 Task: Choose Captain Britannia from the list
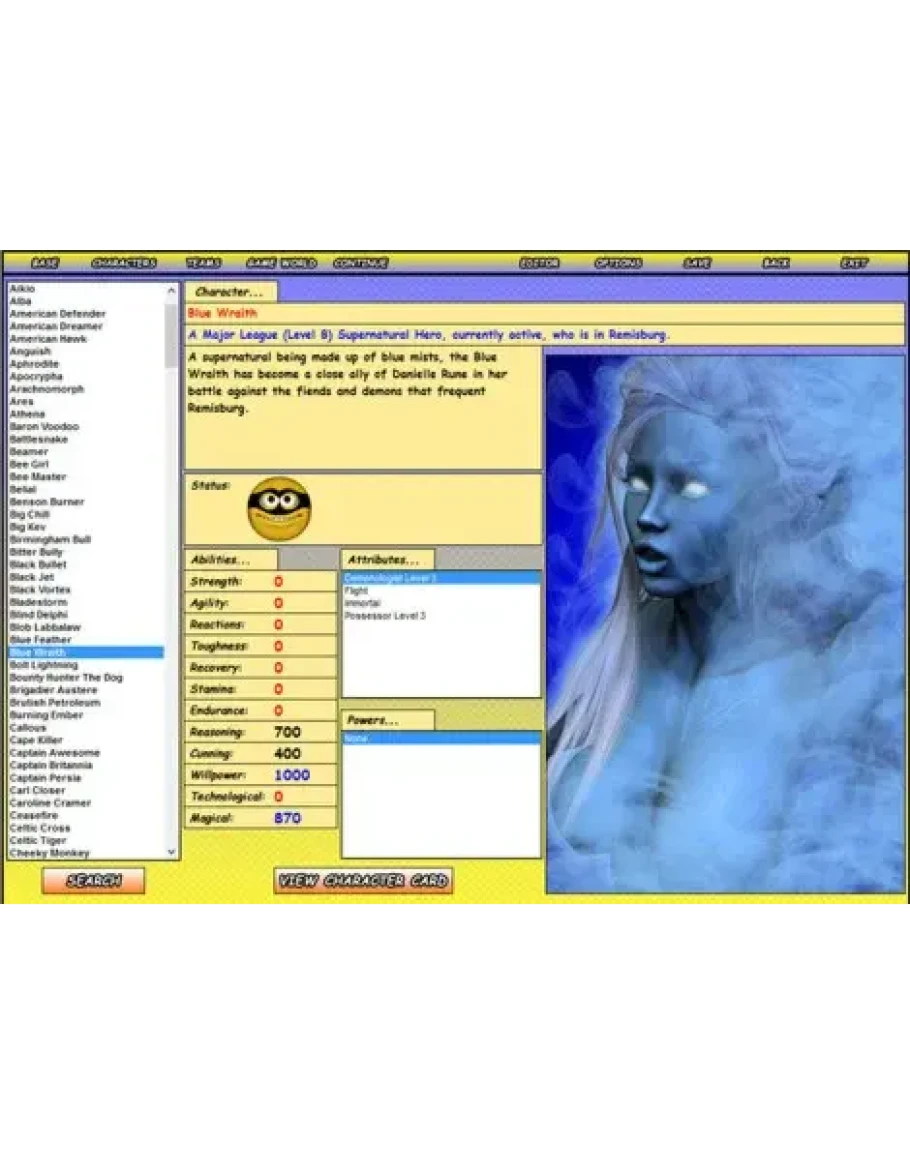tap(51, 766)
